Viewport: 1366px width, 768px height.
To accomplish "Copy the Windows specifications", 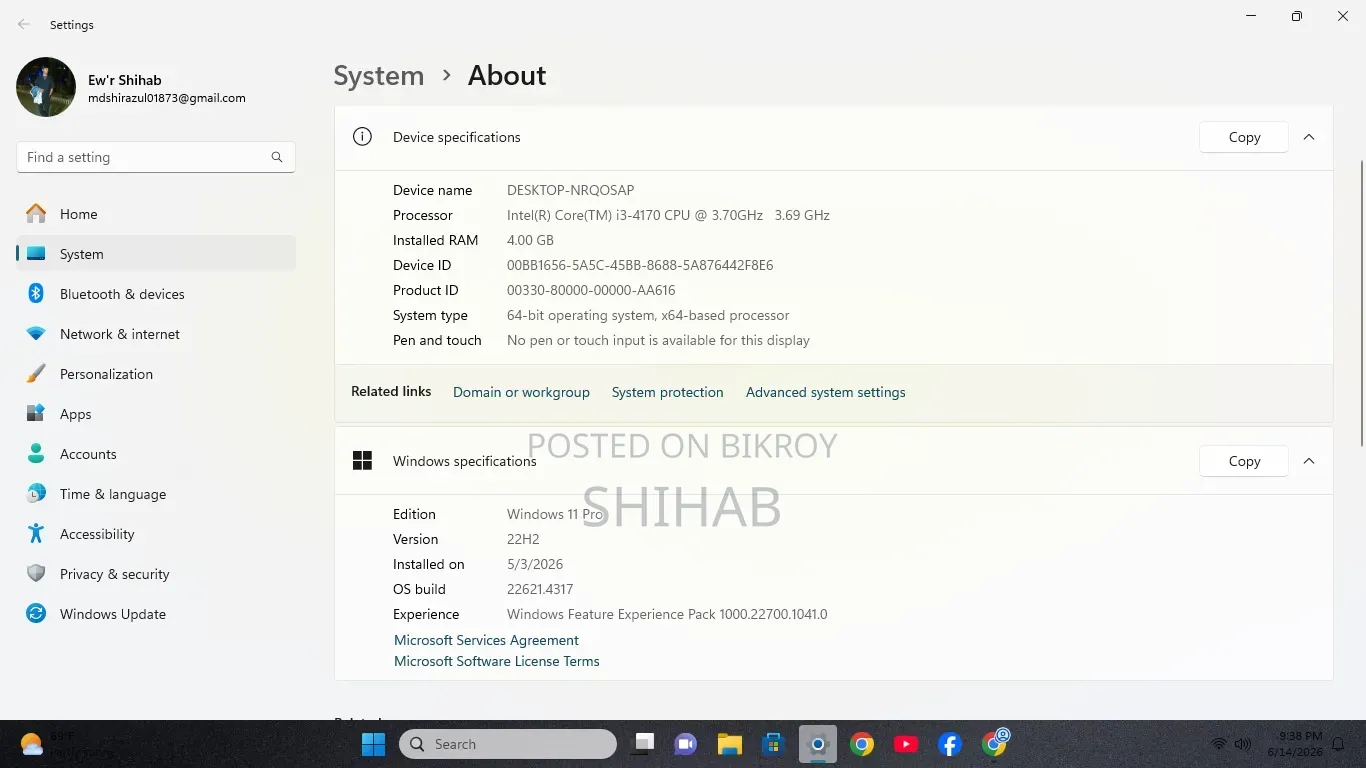I will 1244,461.
